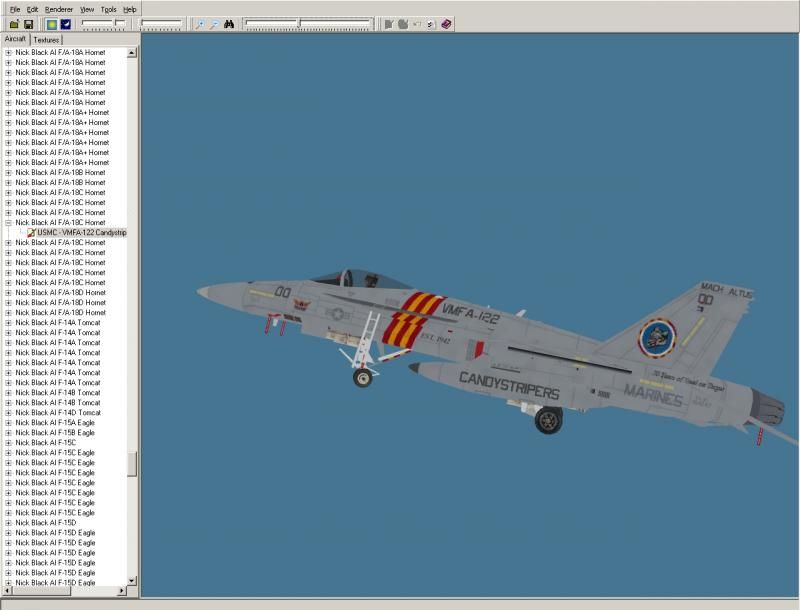Click the open folder toolbar icon
Screen dimensions: 800x610
tap(14, 24)
